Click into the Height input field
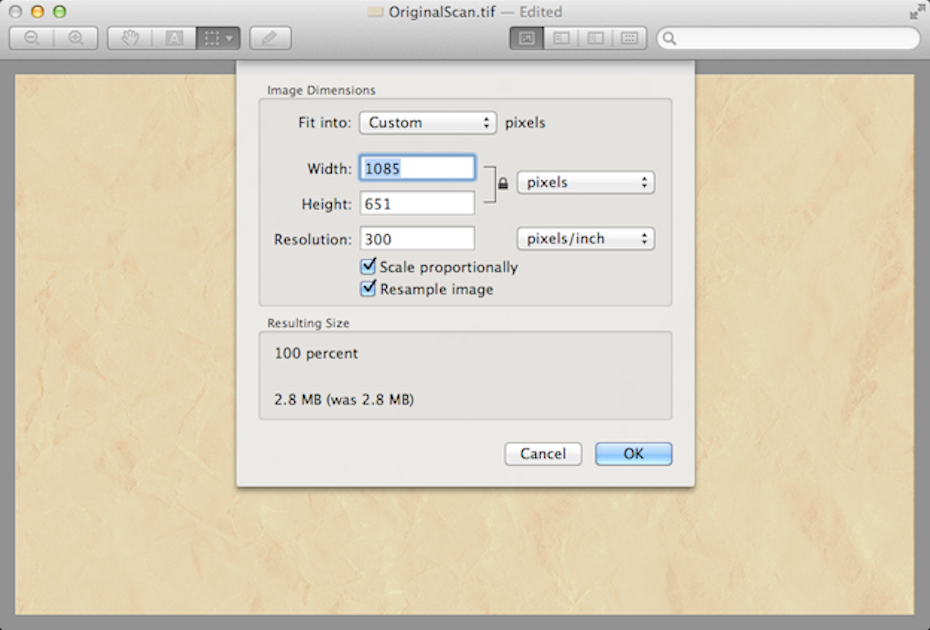 click(x=417, y=204)
